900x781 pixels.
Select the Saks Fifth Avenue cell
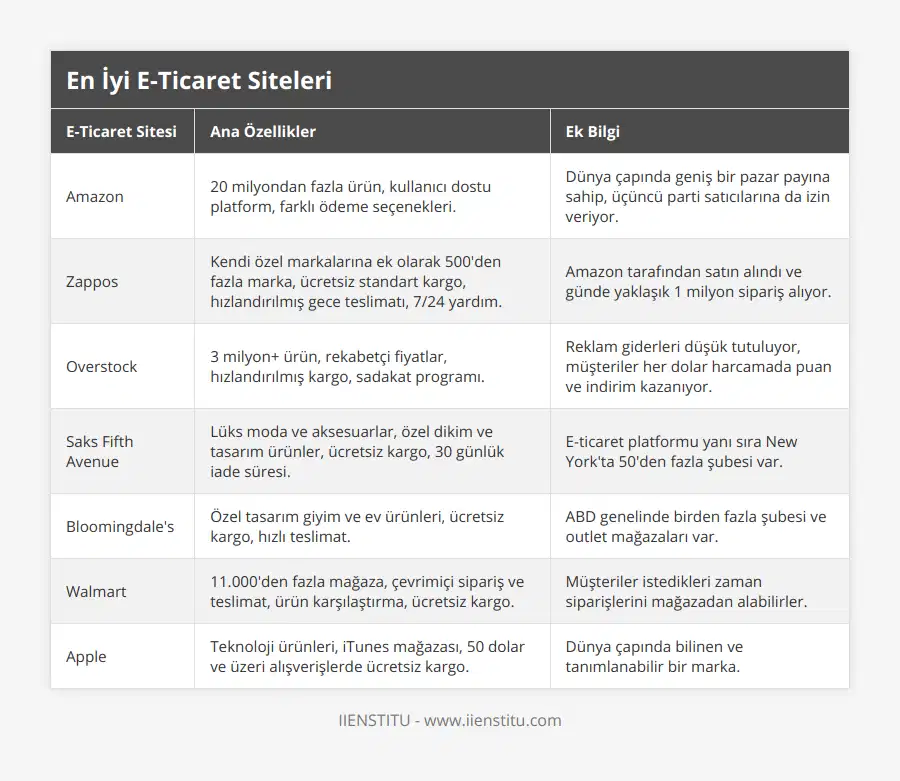[x=99, y=451]
